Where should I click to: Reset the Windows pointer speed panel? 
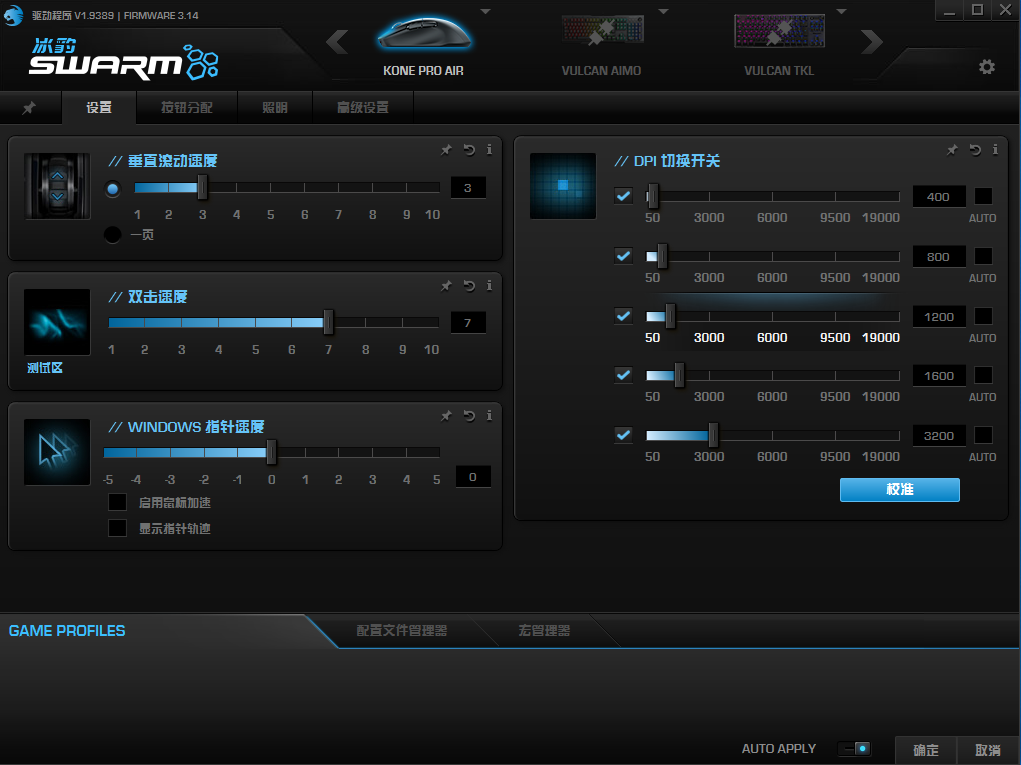(x=469, y=415)
